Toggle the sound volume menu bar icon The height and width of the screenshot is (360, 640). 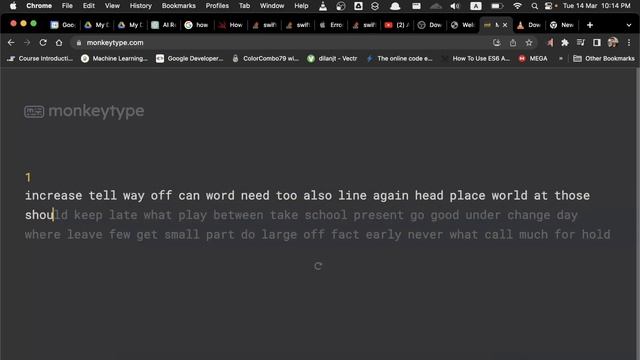tap(455, 6)
